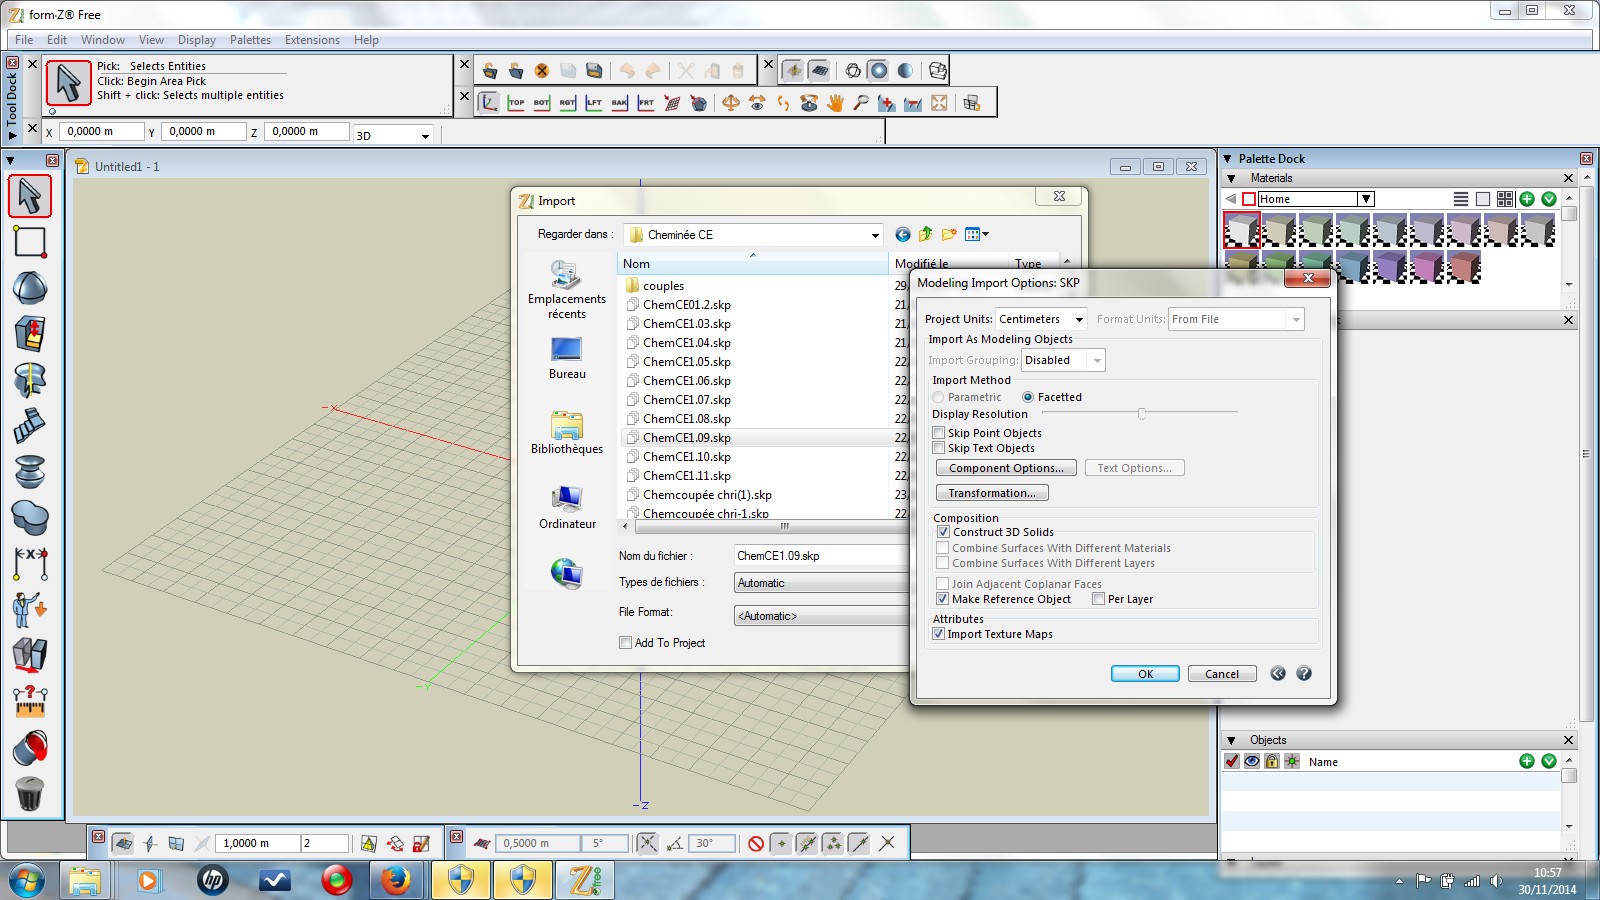The image size is (1600, 900).
Task: Toggle the eye visibility column in Objects palette
Action: point(1252,761)
